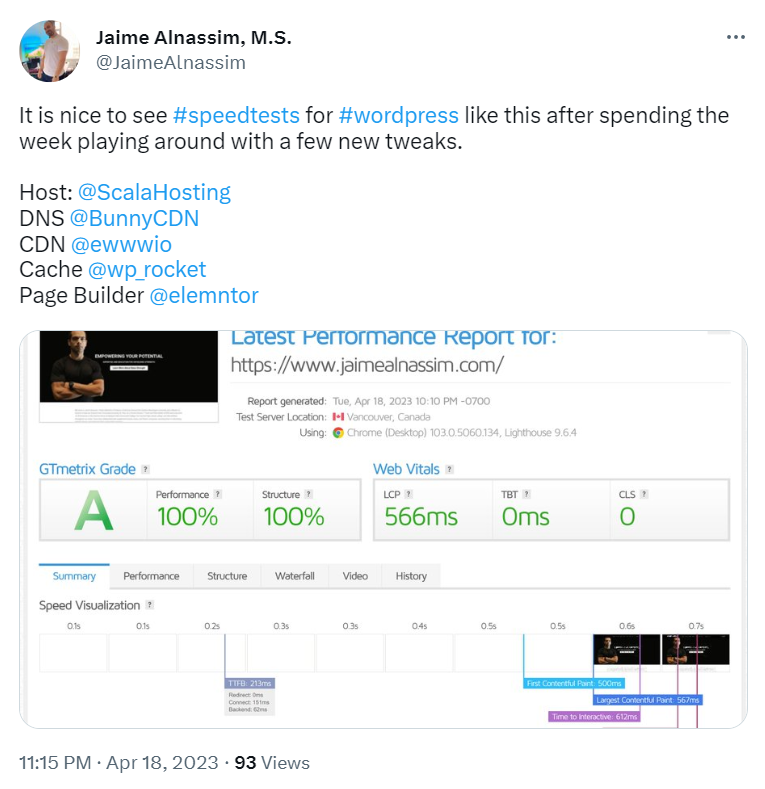Click the Web Vitals help question-mark icon
The image size is (765, 789).
[449, 469]
